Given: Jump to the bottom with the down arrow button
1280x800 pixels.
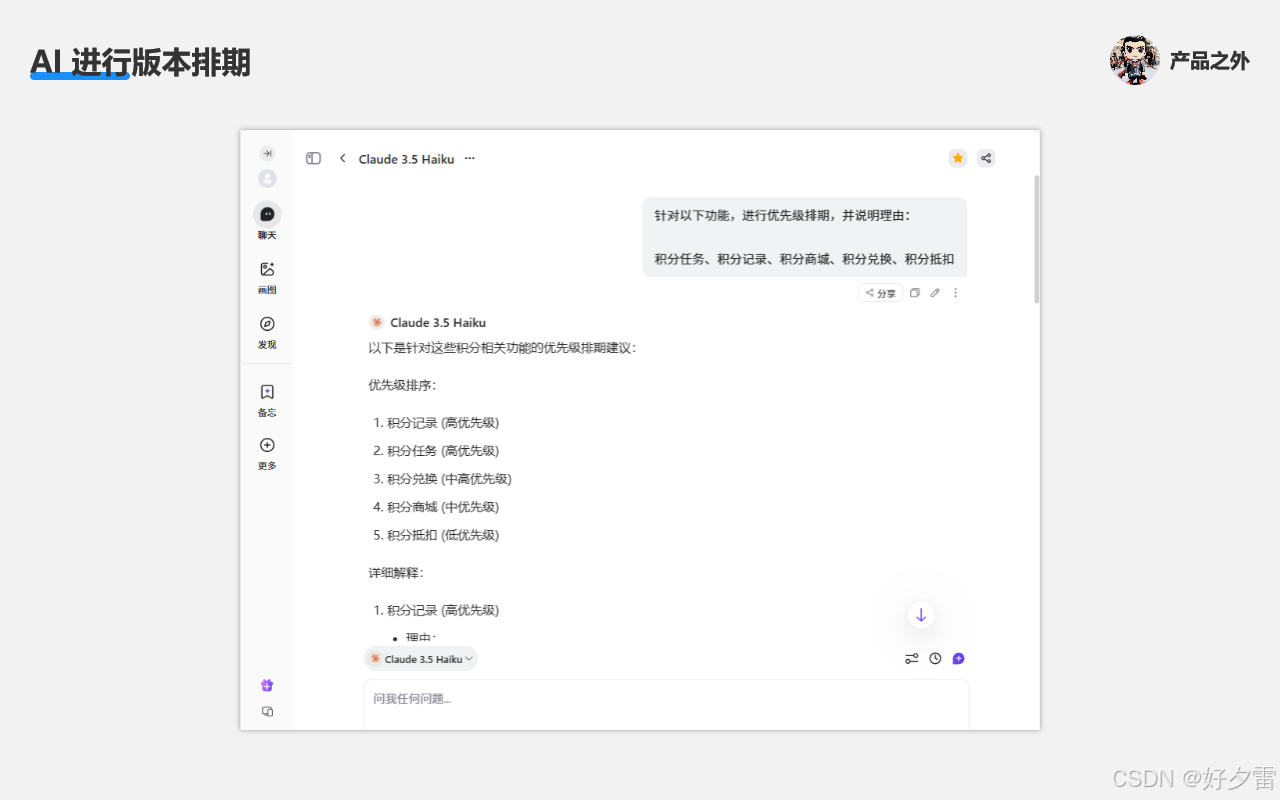Looking at the screenshot, I should (921, 615).
